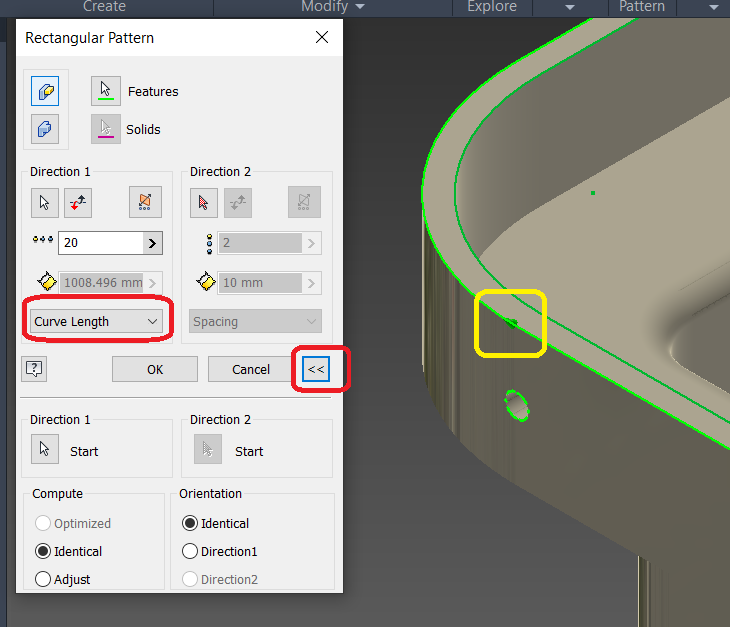
Task: Click Direction 1 Start point selector
Action: (x=45, y=449)
